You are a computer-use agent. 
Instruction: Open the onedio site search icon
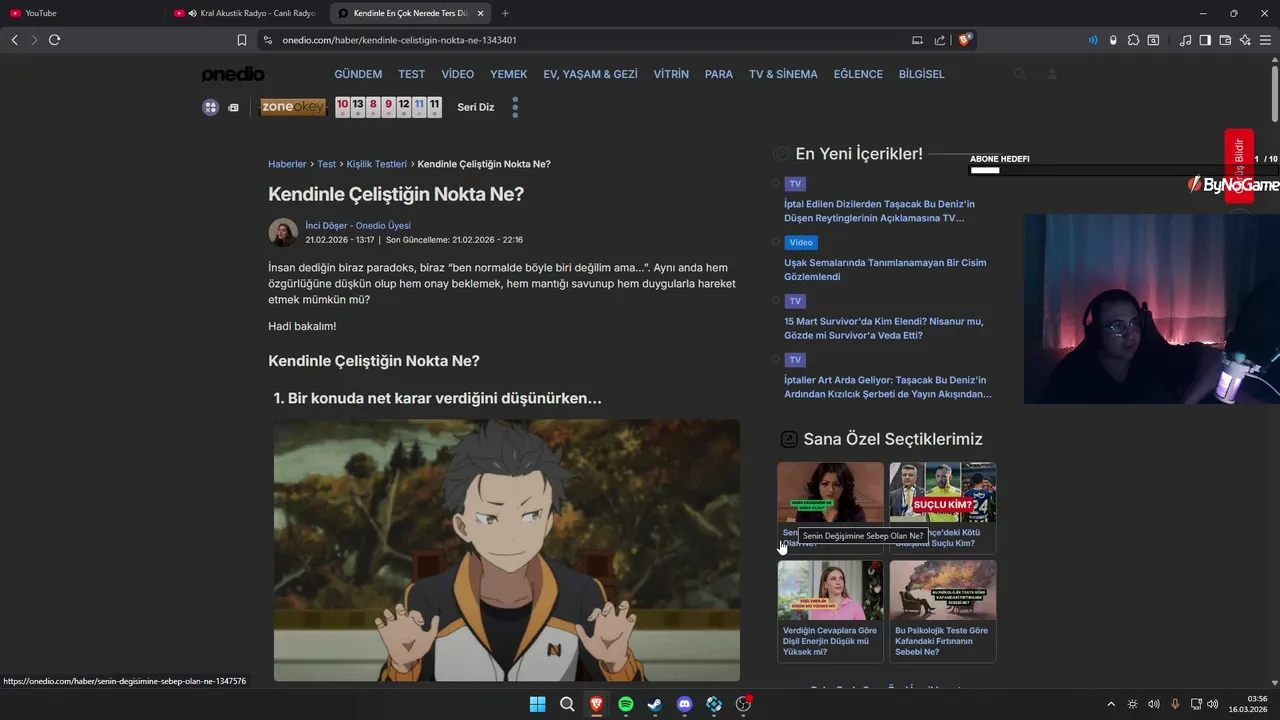coord(1019,74)
